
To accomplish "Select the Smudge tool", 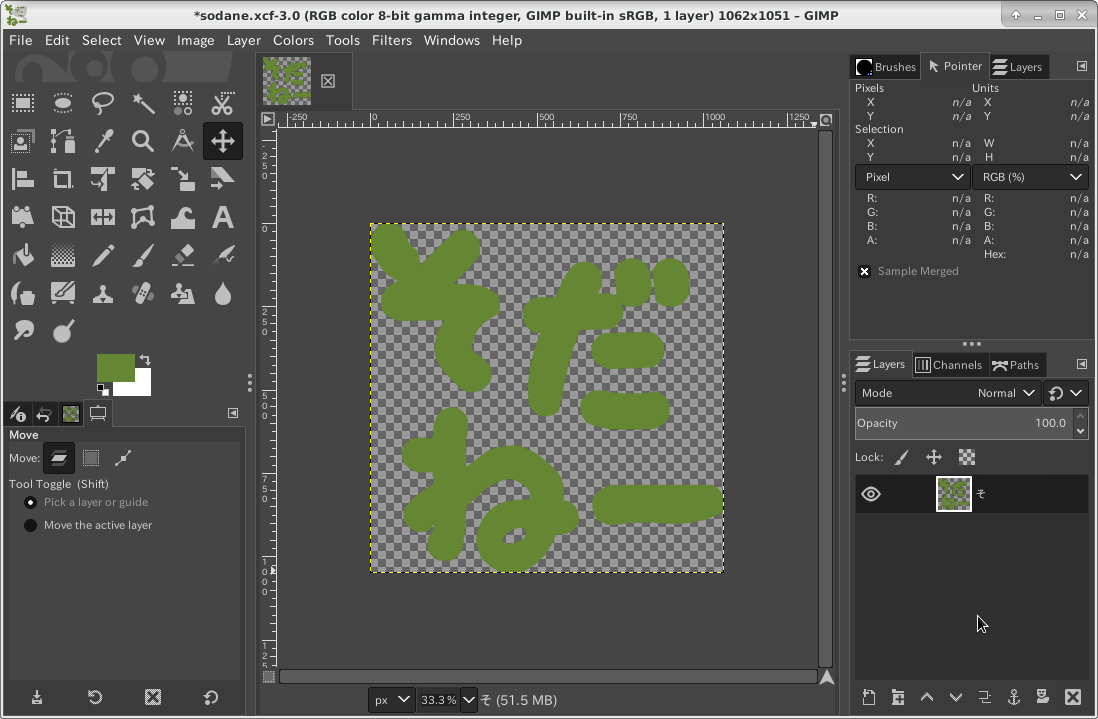I will pyautogui.click(x=23, y=331).
